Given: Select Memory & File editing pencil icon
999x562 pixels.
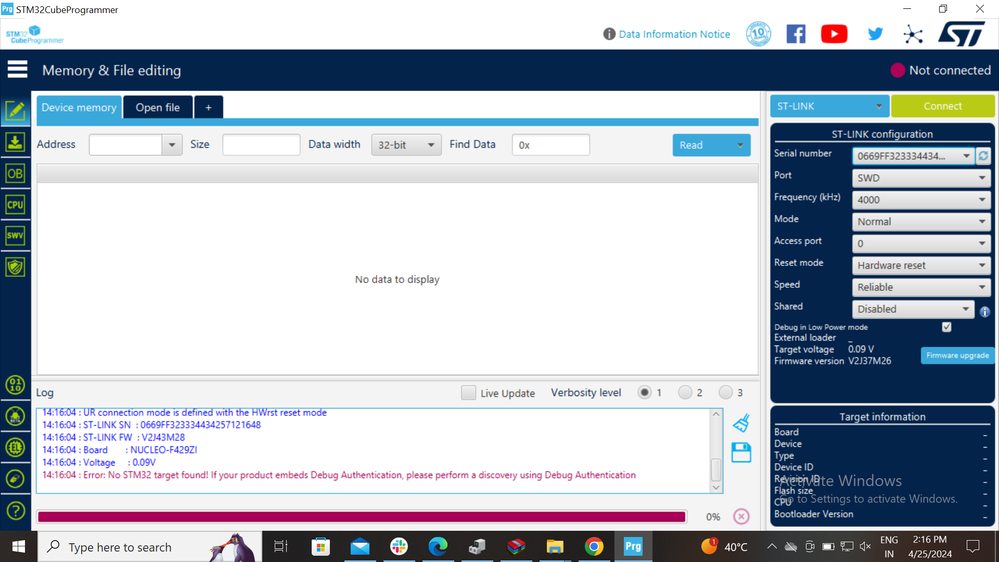Looking at the screenshot, I should pos(15,111).
